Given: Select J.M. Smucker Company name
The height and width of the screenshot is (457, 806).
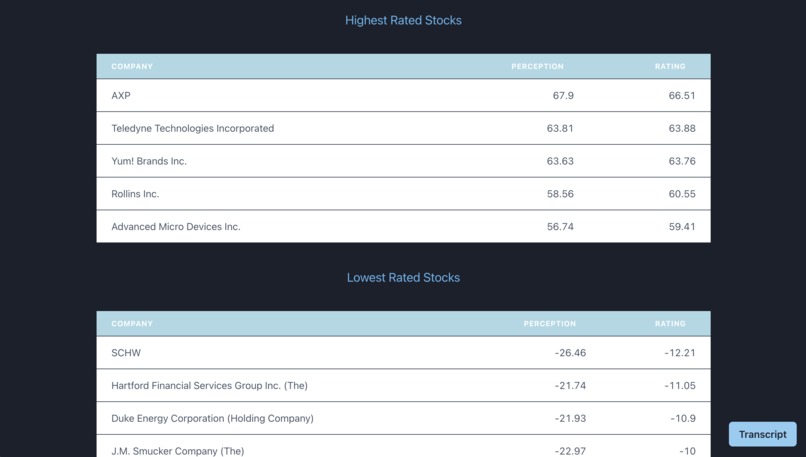Looking at the screenshot, I should pos(177,451).
